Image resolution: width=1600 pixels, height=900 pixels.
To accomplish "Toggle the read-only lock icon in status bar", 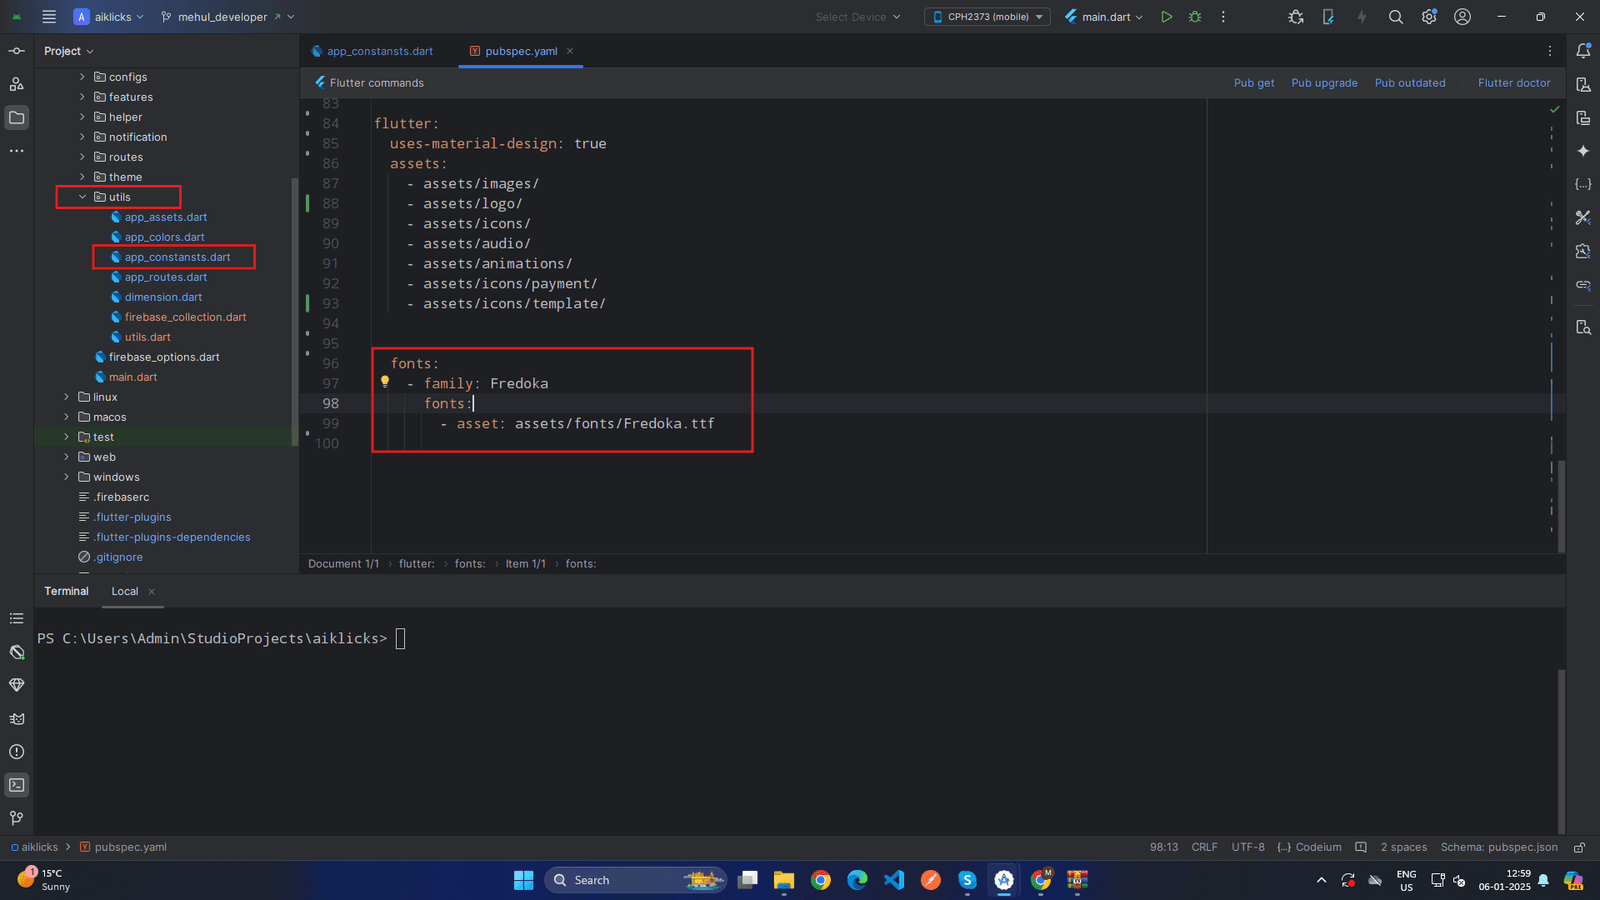I will pyautogui.click(x=1579, y=847).
